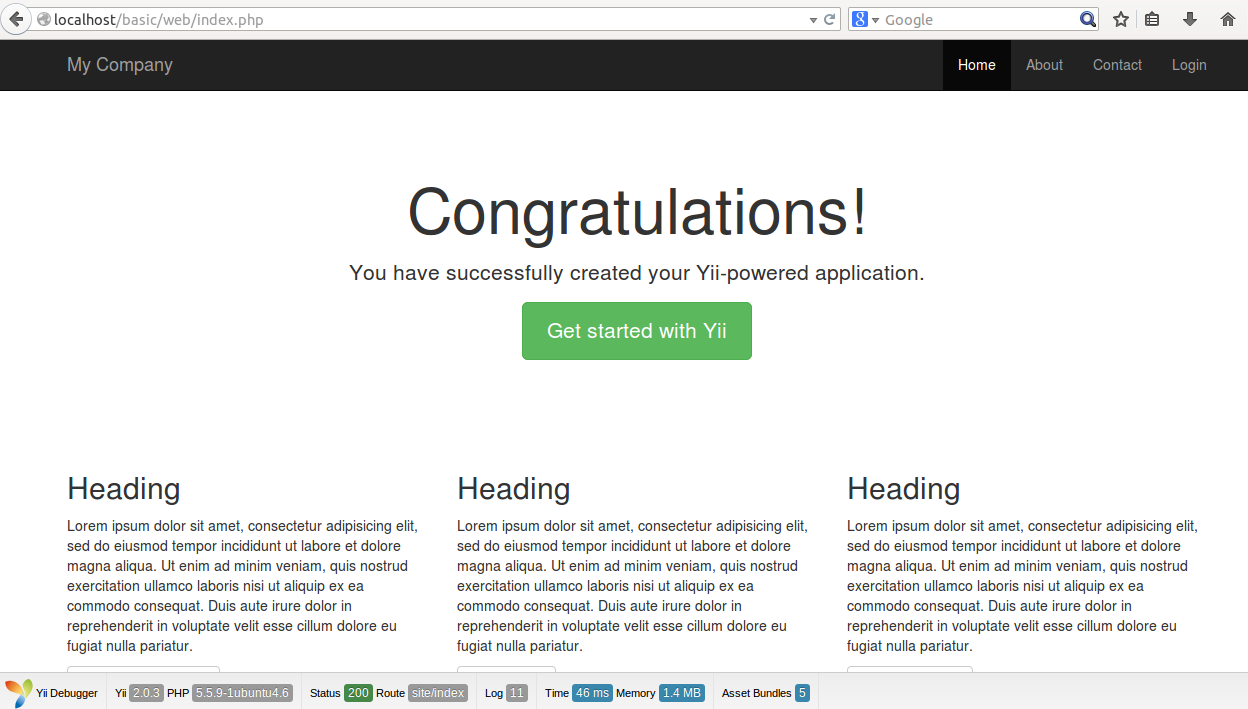Navigate to browser home page icon
This screenshot has width=1248, height=709.
point(1228,18)
